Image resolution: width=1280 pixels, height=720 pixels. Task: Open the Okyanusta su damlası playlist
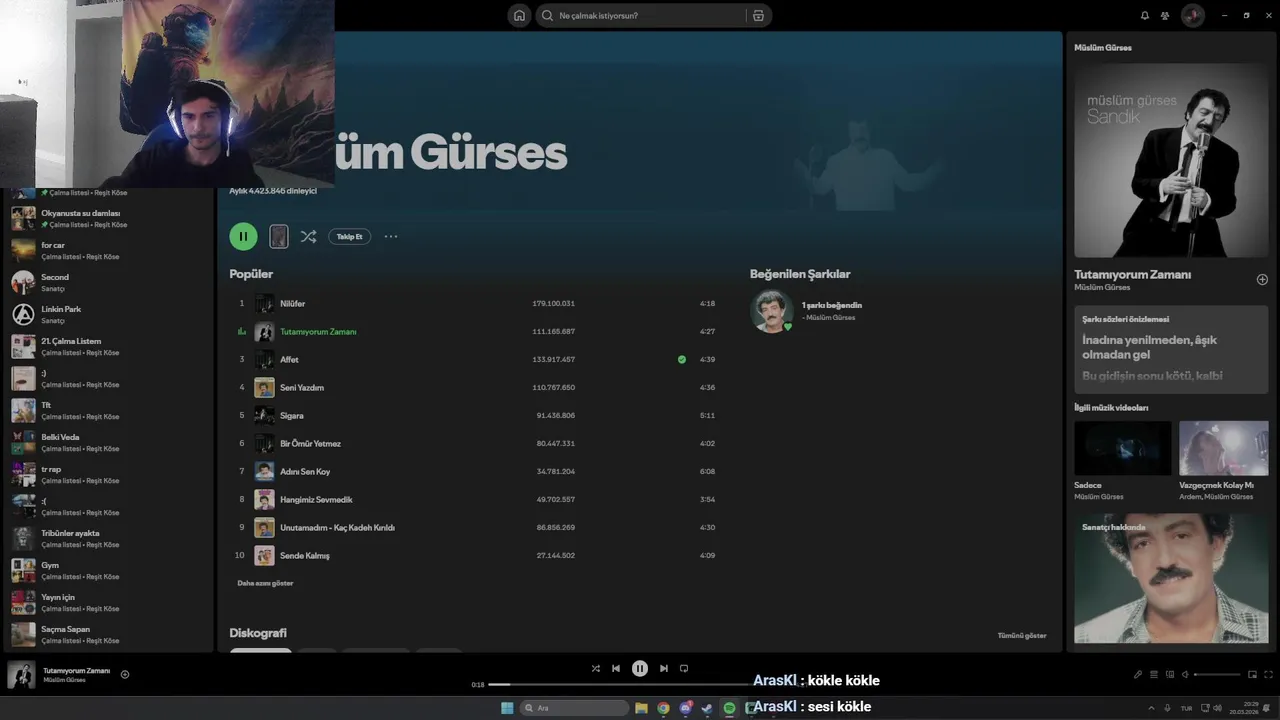[x=110, y=218]
